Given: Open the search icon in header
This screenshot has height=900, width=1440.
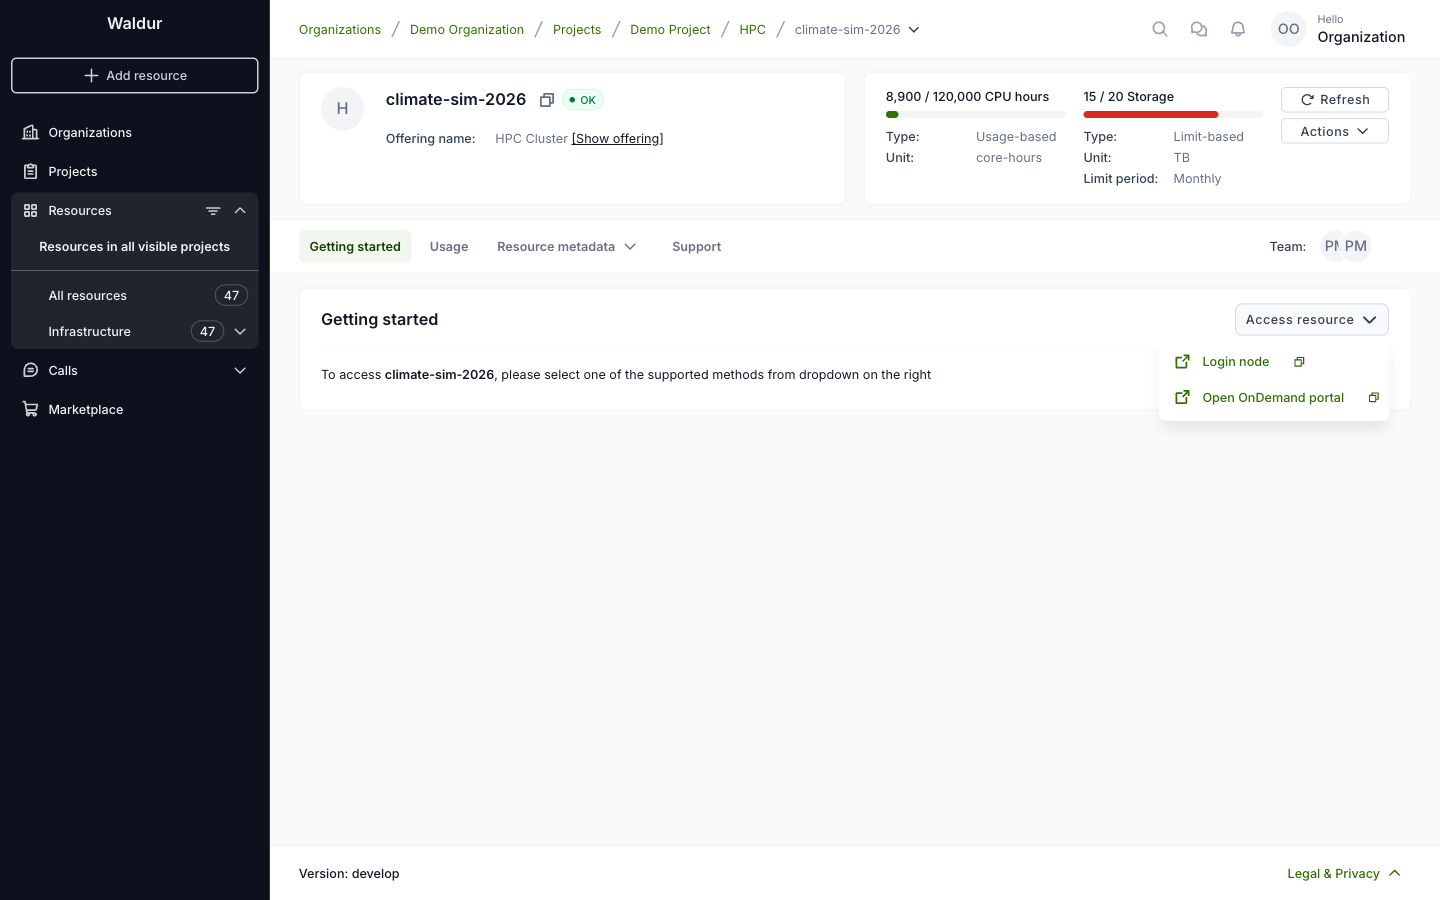Looking at the screenshot, I should 1160,29.
